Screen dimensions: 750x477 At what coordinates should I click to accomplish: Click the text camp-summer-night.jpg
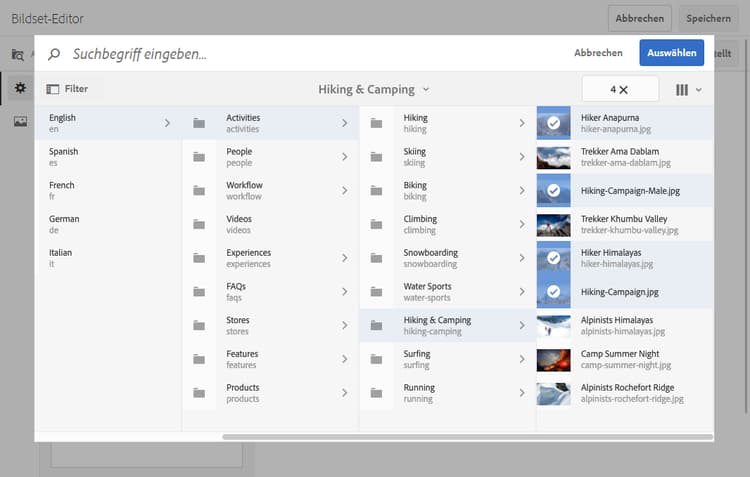point(626,365)
